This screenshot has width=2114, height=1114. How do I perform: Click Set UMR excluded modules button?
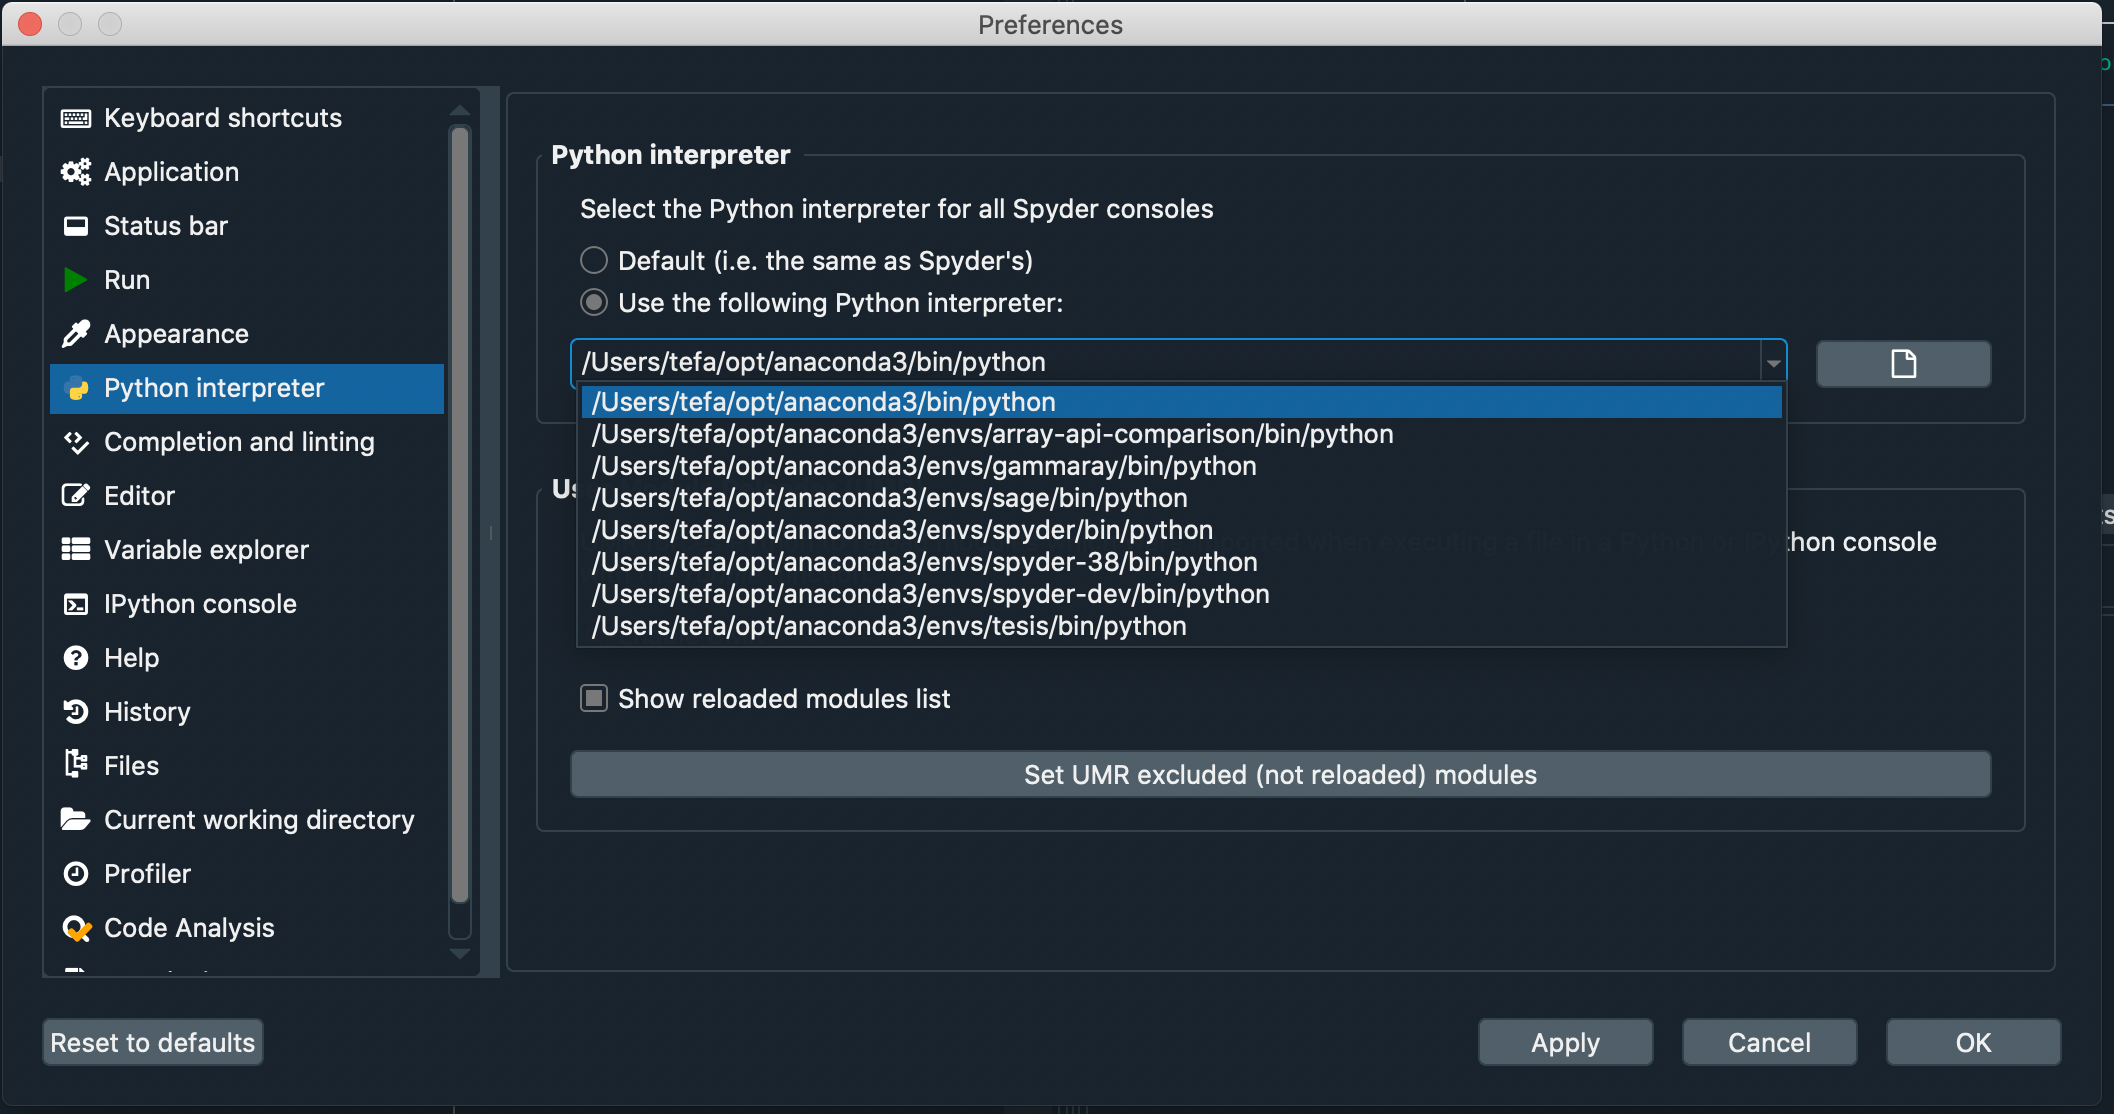[x=1279, y=774]
